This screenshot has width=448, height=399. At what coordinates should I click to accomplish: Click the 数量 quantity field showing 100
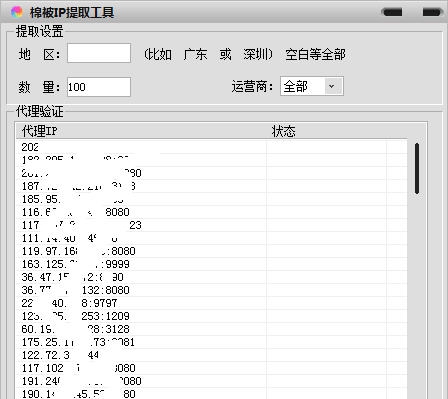tap(99, 87)
